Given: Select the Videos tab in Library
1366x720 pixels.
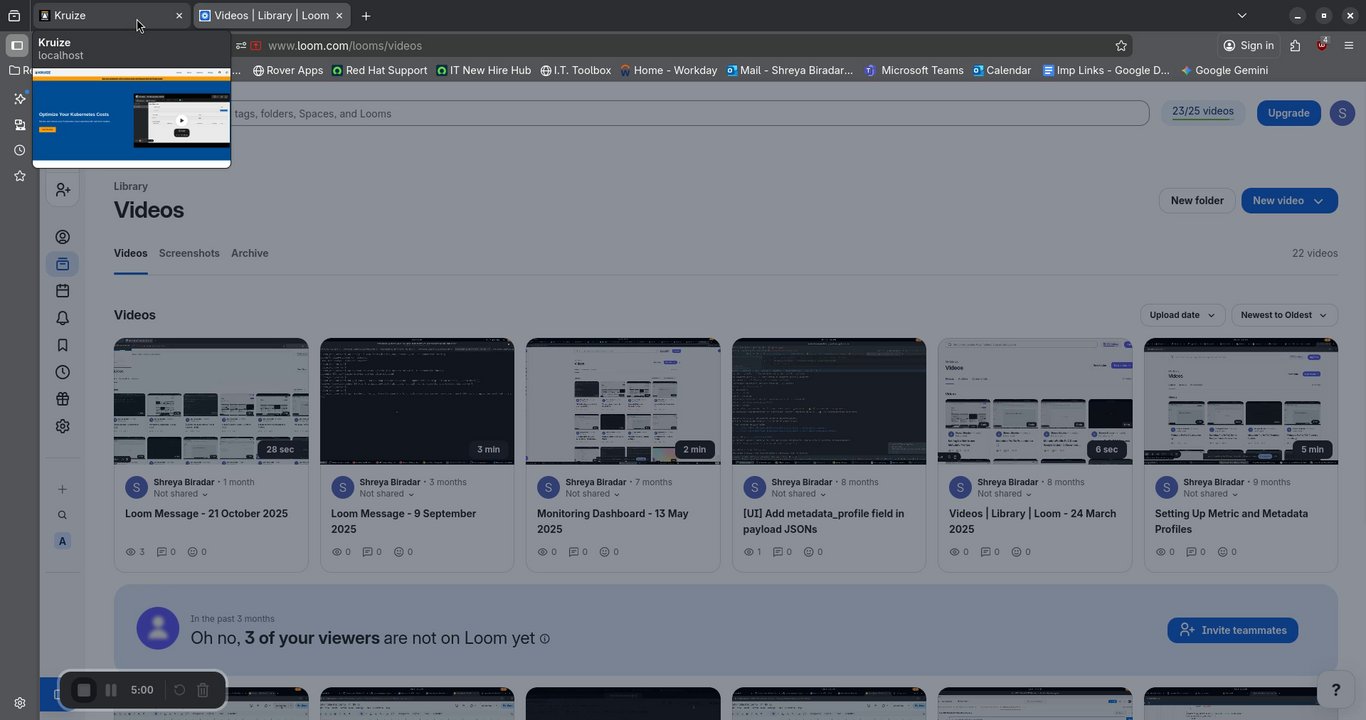Looking at the screenshot, I should 130,253.
